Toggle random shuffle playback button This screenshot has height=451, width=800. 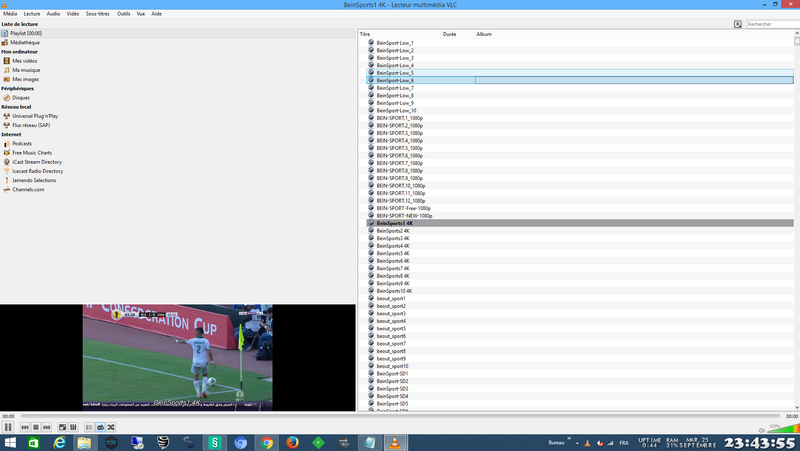[111, 427]
